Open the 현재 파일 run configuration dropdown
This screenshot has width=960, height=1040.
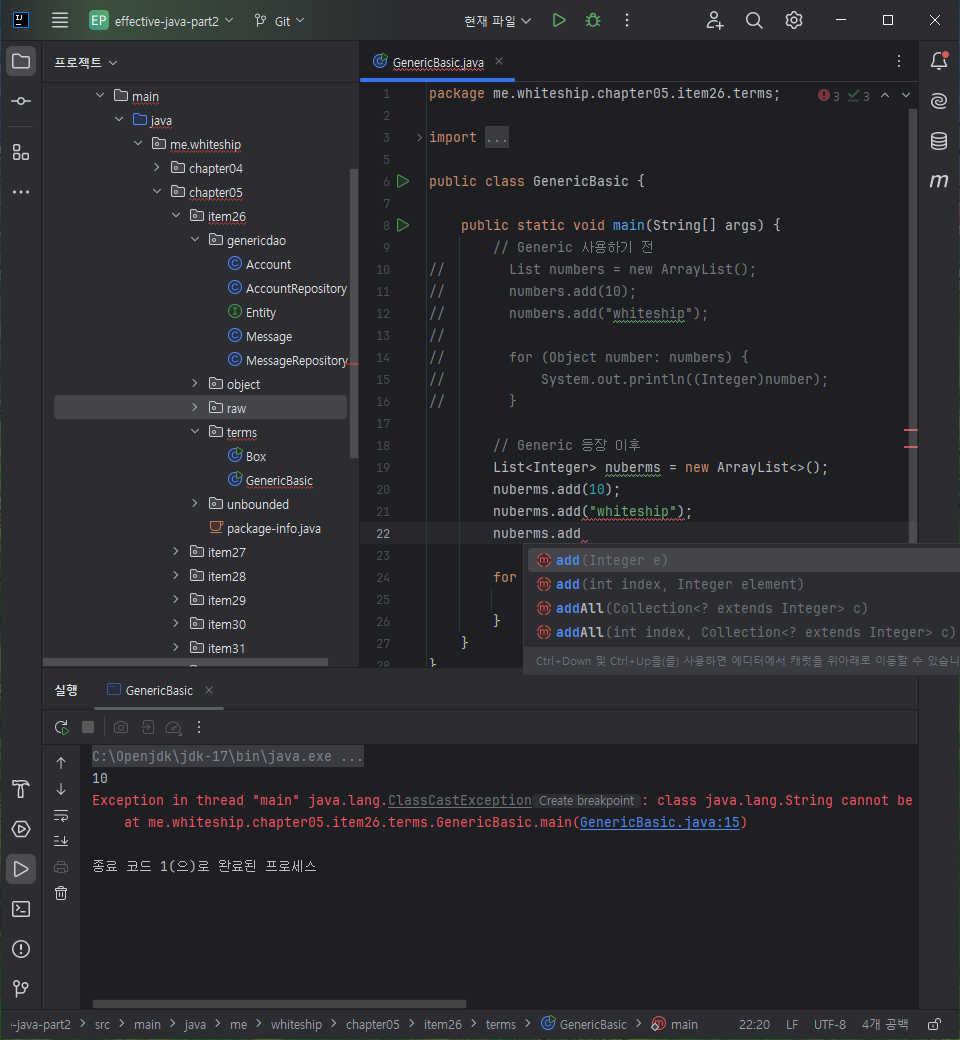click(x=498, y=21)
